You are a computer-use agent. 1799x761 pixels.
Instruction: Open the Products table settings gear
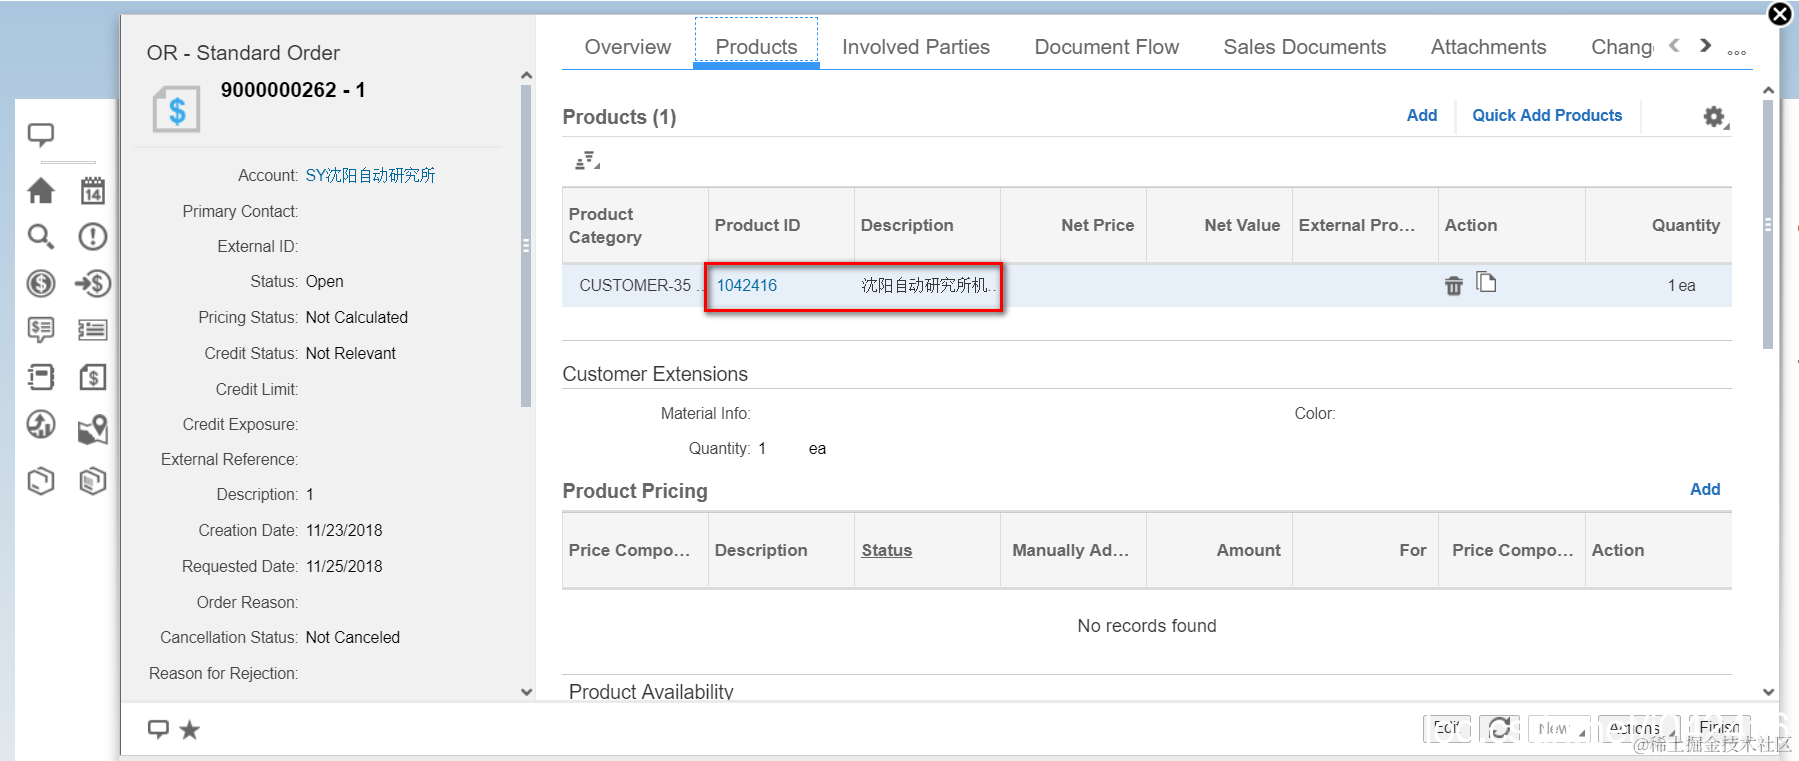1715,117
